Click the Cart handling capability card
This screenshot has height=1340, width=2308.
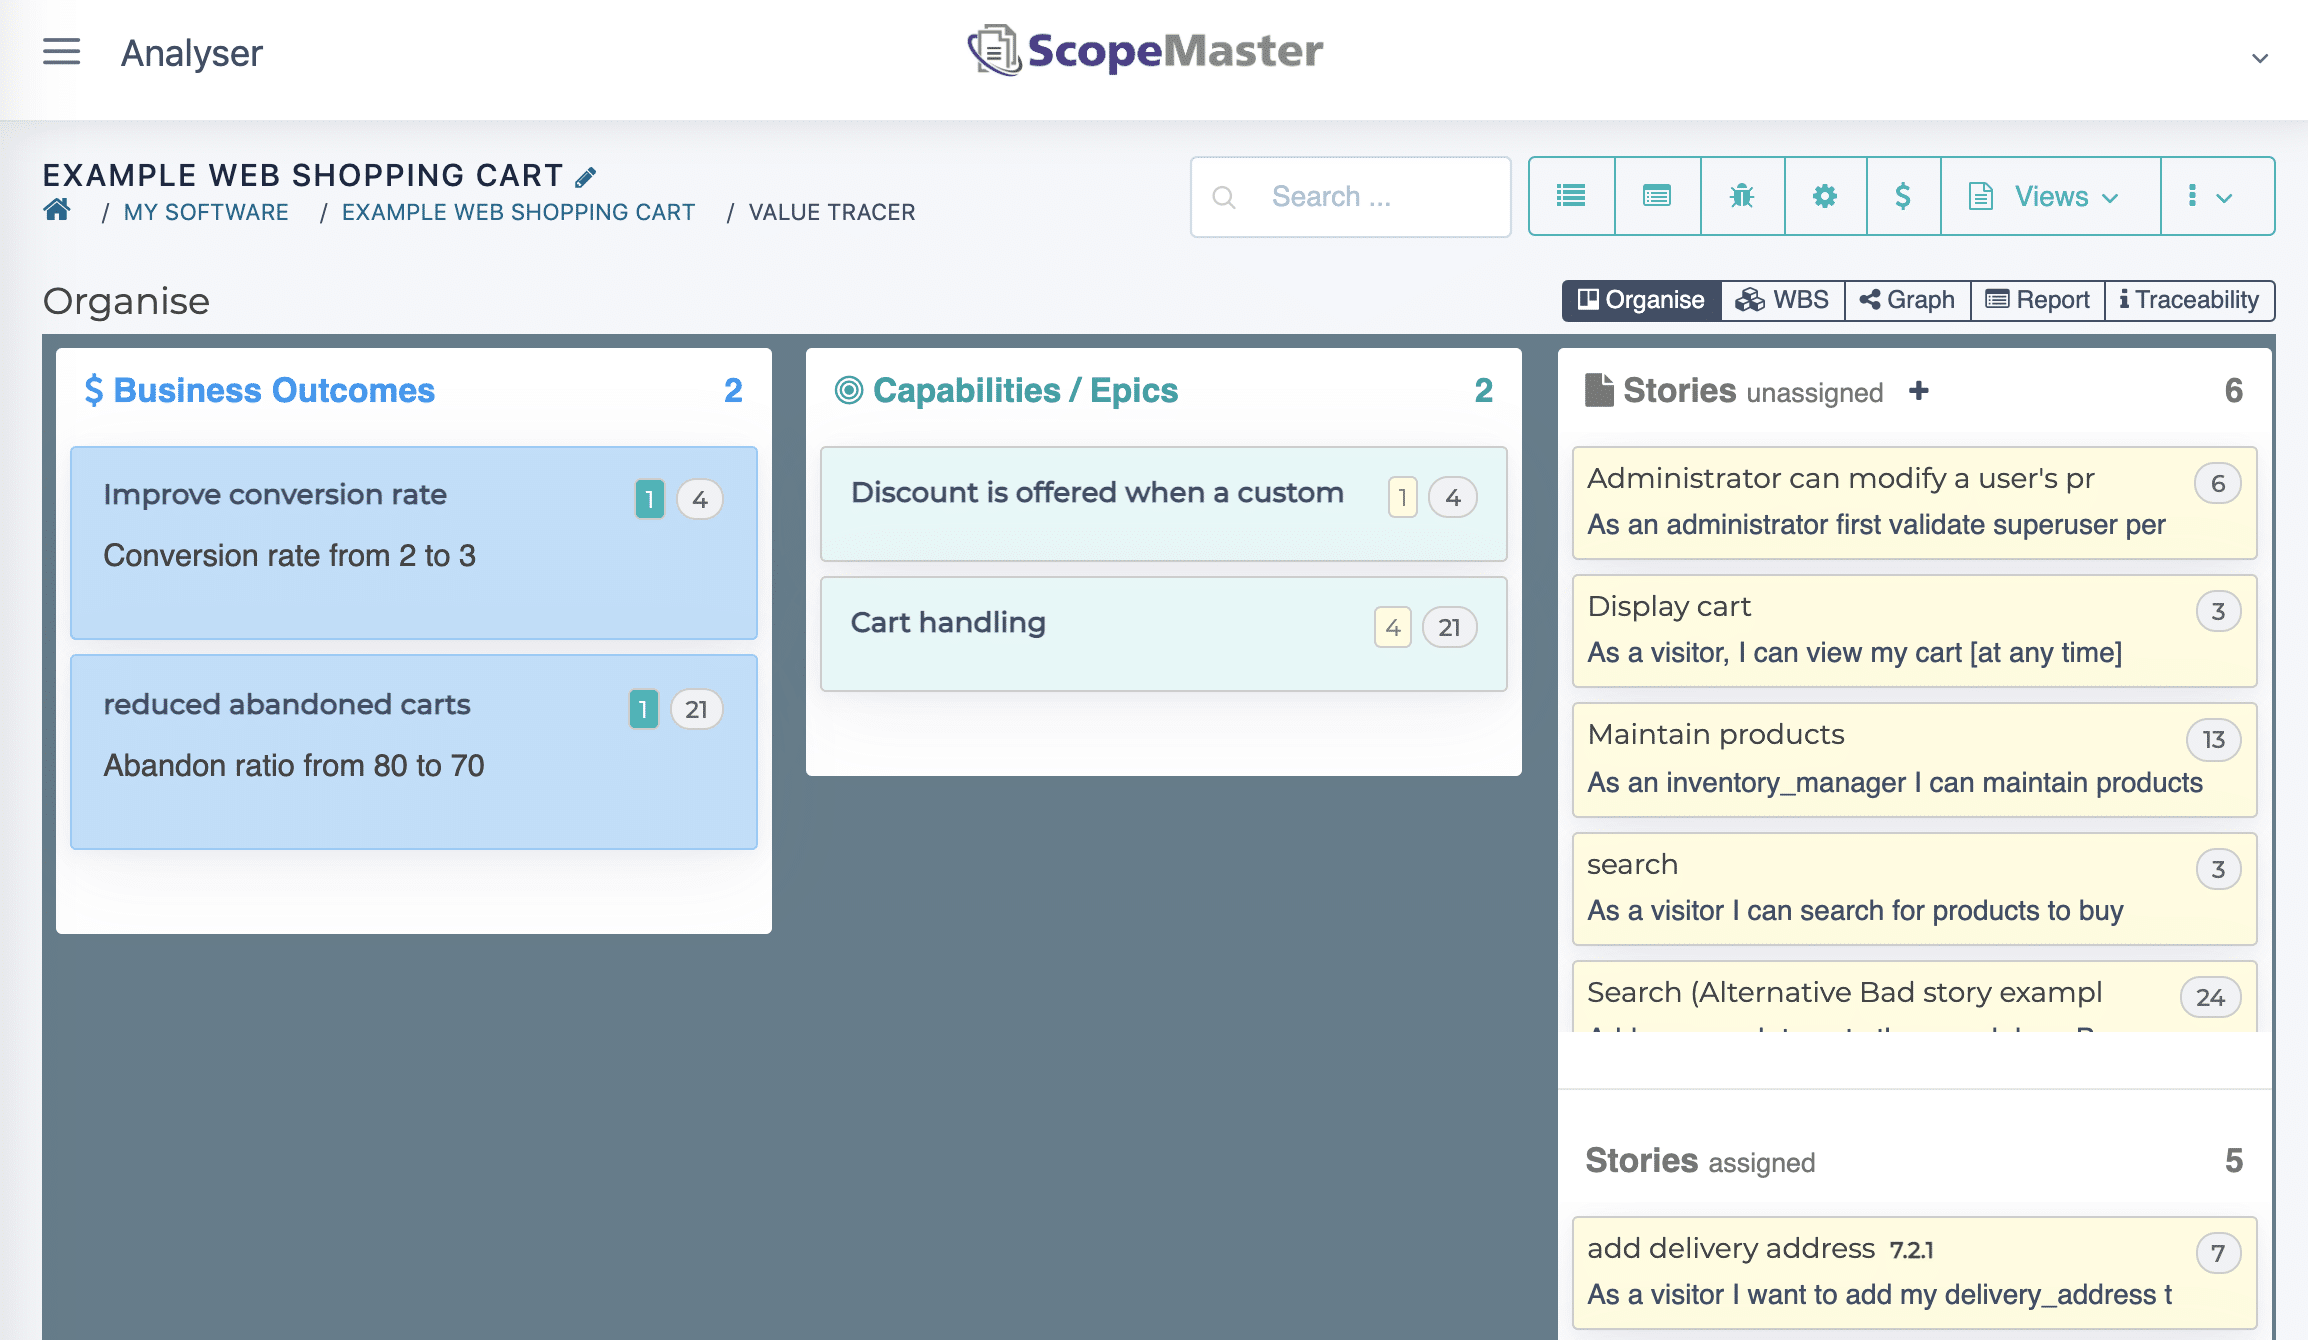coord(1161,622)
